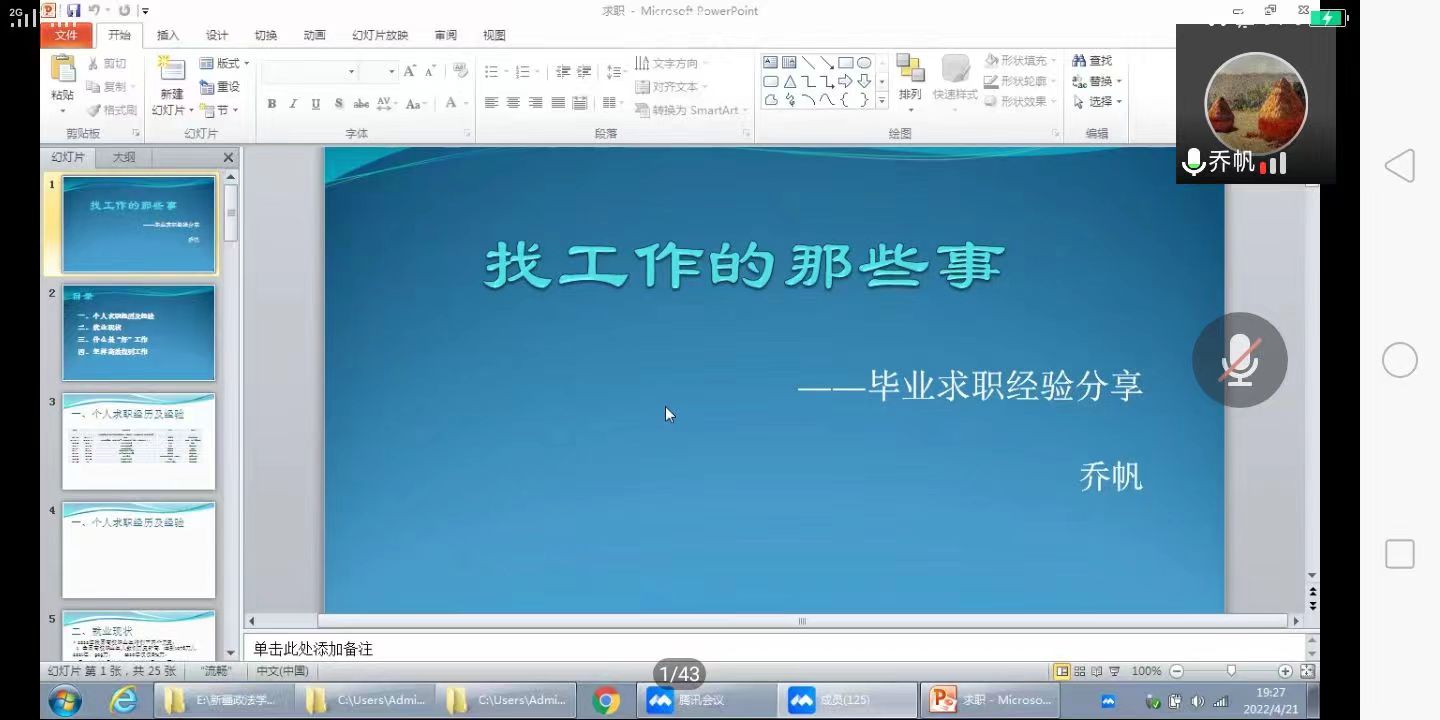Toggle Italic text formatting

point(293,104)
